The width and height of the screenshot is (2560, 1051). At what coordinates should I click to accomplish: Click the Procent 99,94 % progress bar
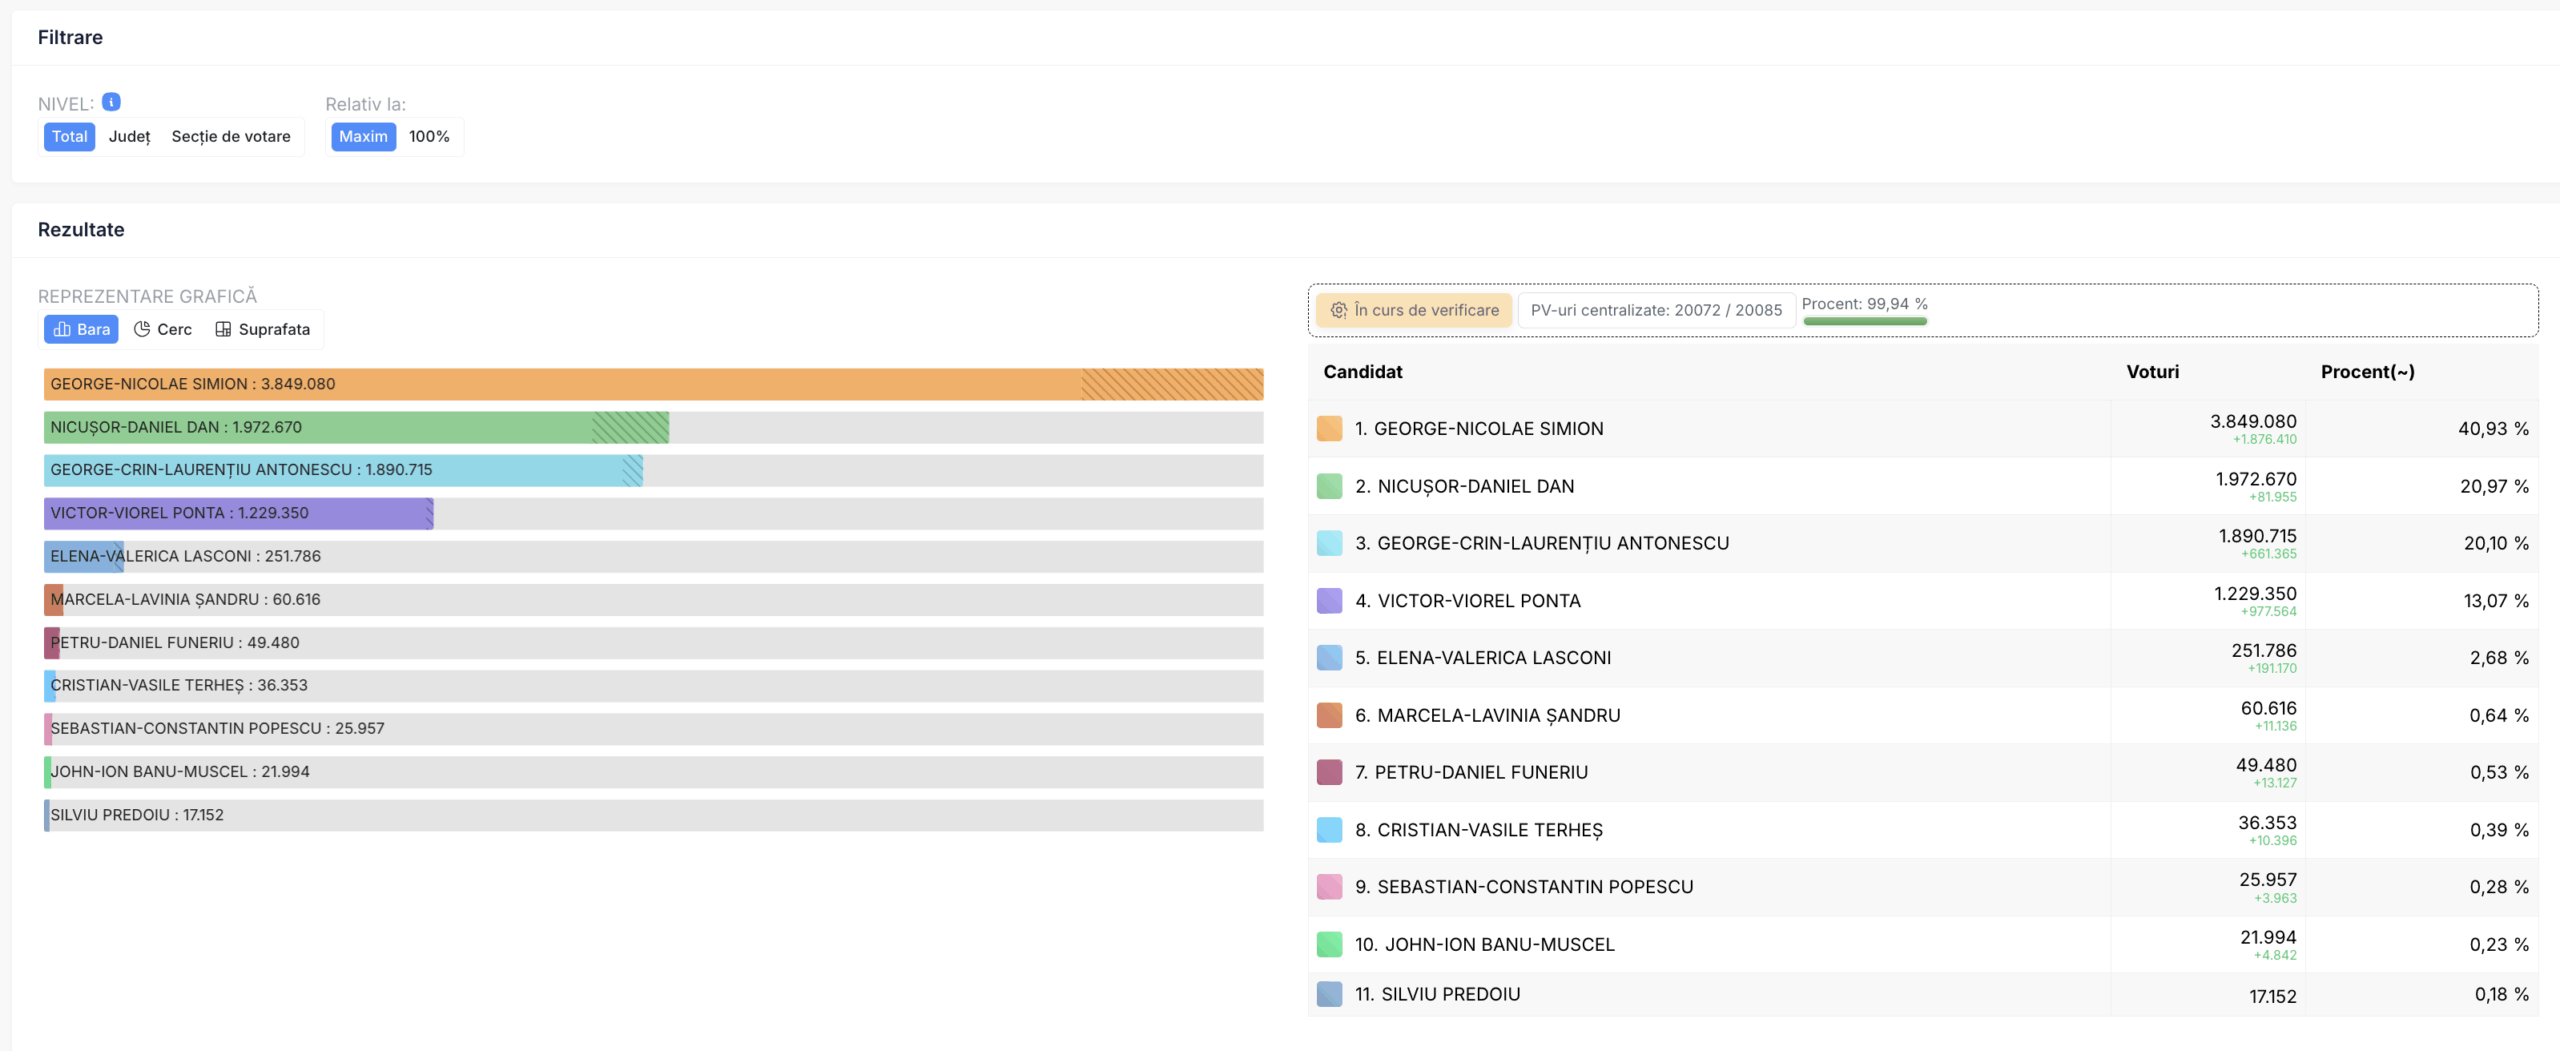pos(1864,320)
